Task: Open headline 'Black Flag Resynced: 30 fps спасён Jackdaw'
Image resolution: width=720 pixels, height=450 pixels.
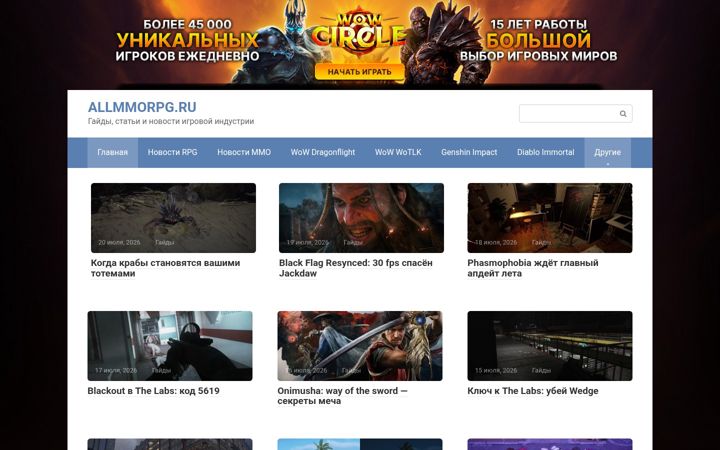Action: tap(355, 268)
